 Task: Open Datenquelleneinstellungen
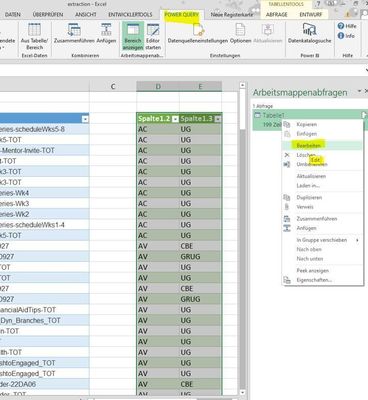pos(198,33)
